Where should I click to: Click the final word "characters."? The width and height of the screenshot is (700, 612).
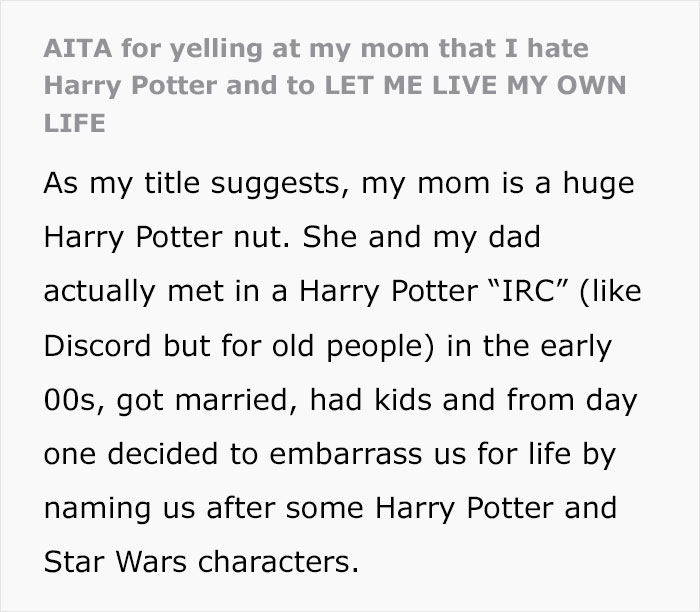click(x=276, y=561)
